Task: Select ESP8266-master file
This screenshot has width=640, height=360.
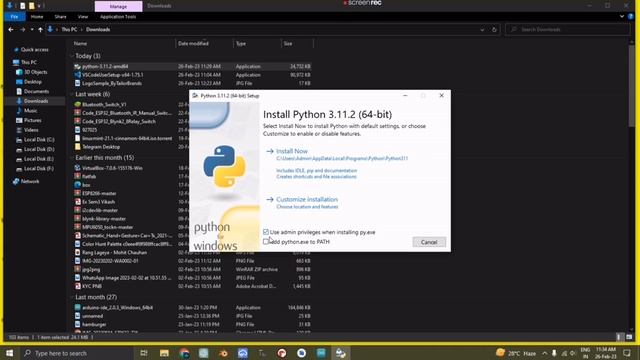Action: click(99, 193)
